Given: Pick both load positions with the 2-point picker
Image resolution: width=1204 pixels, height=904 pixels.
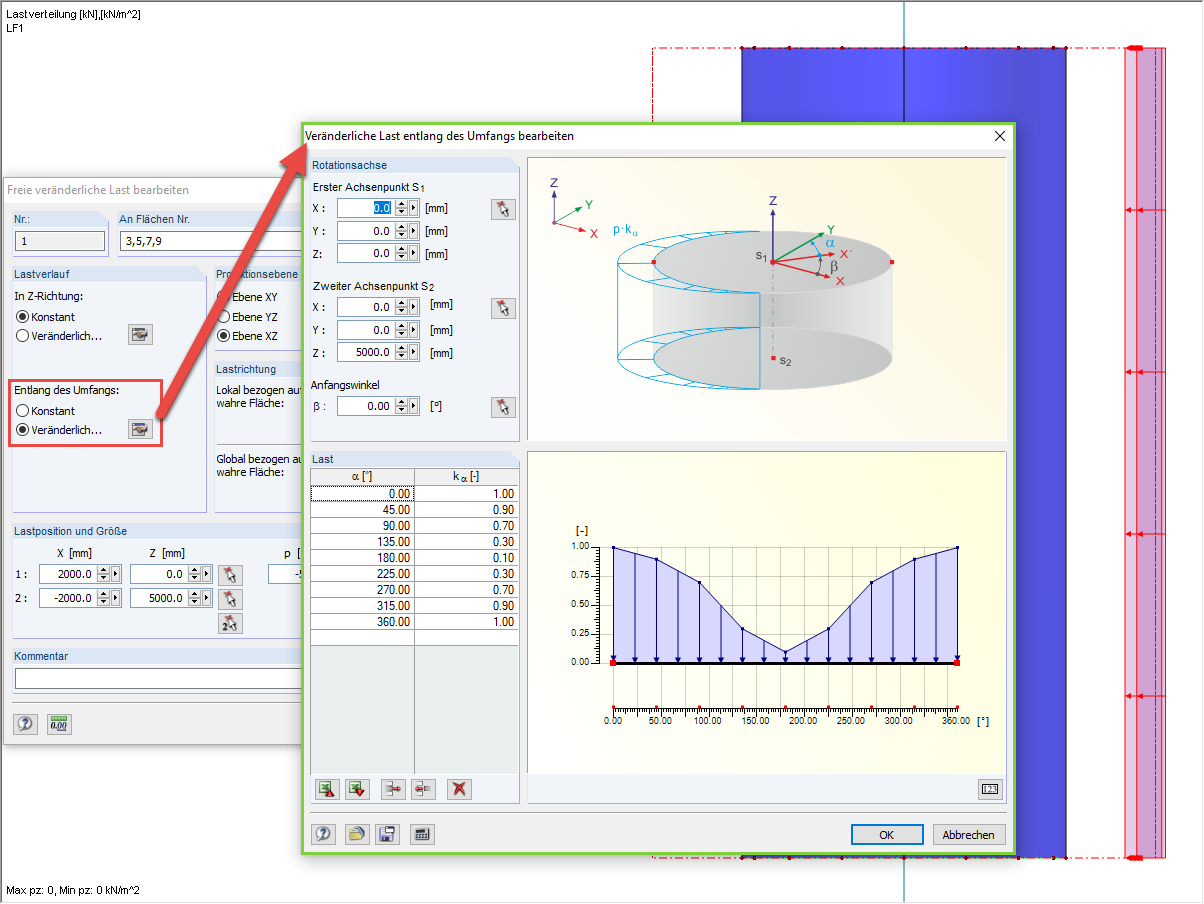Looking at the screenshot, I should click(x=230, y=623).
